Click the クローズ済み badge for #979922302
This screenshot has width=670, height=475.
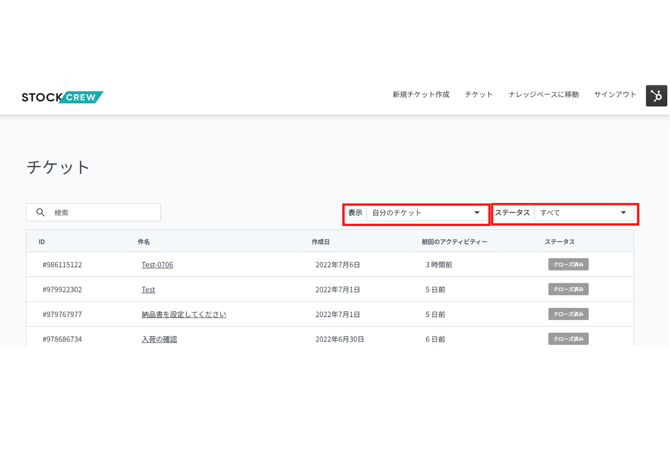(x=568, y=289)
